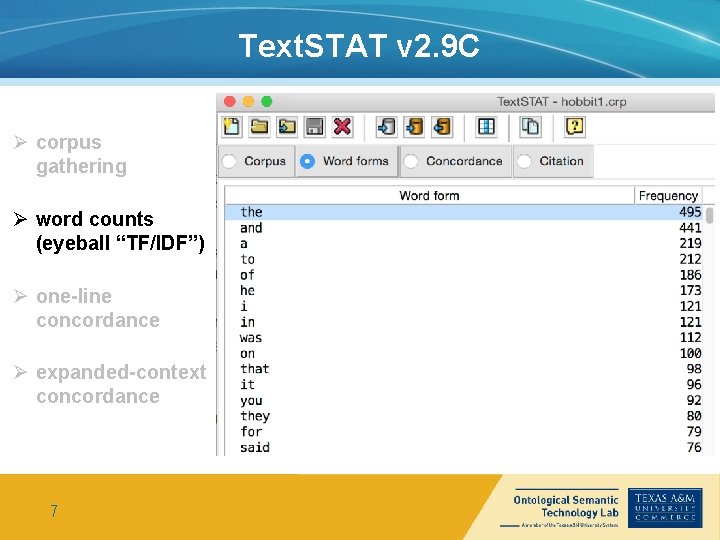Click the frequency value 79
Screen dimensions: 720x540
[694, 432]
